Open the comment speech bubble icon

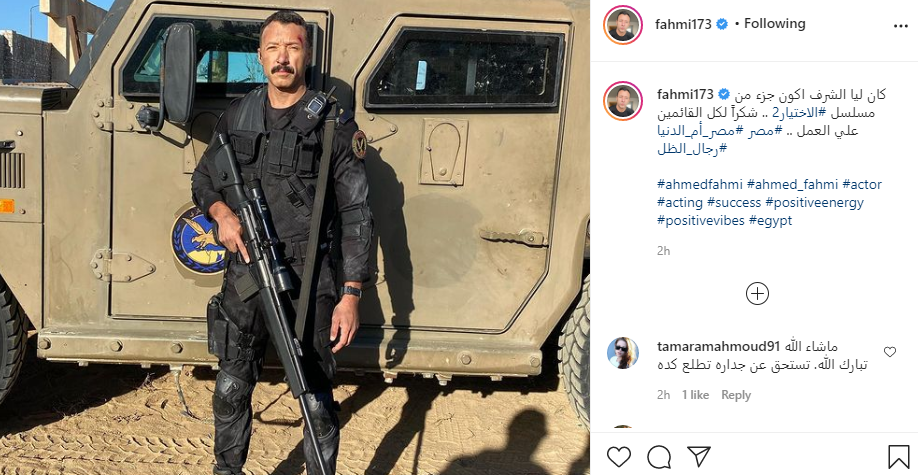659,457
